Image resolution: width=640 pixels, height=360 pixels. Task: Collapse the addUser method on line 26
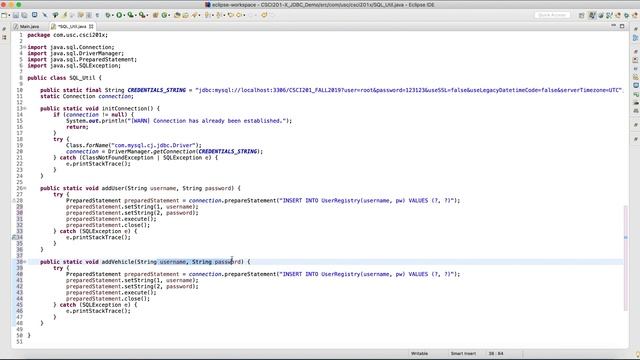24,188
